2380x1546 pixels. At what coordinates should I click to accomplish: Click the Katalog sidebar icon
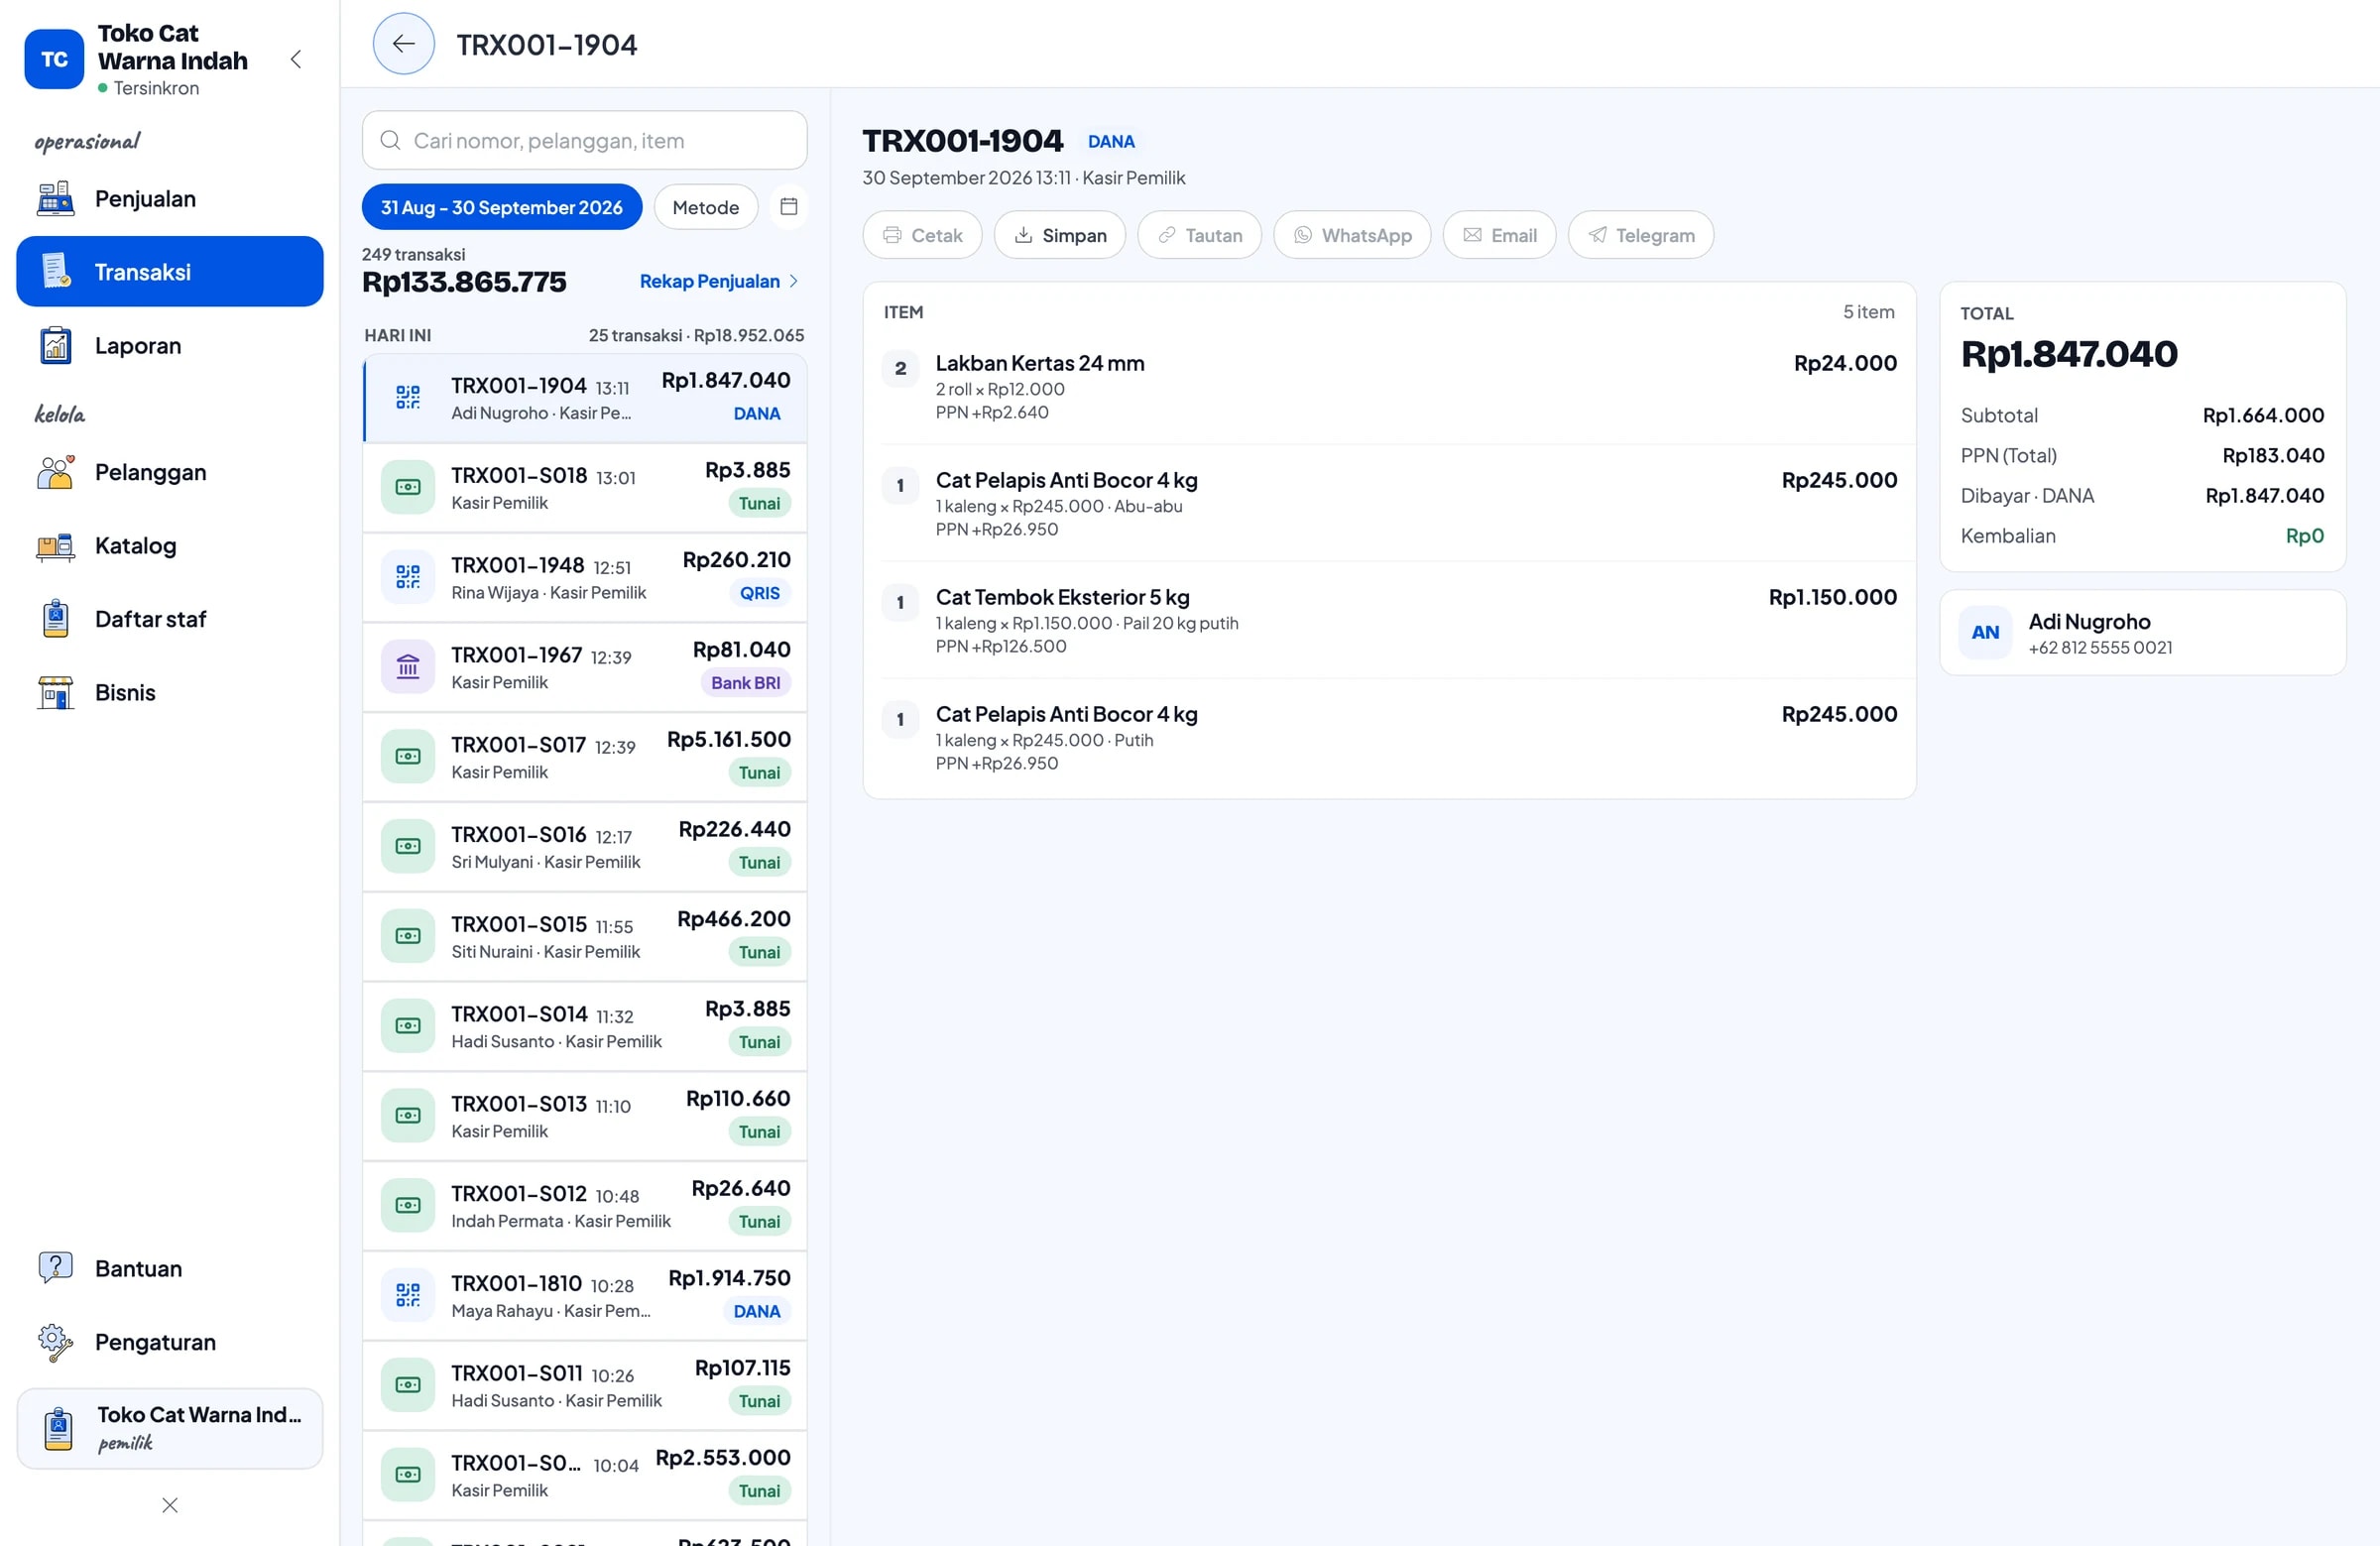(56, 546)
